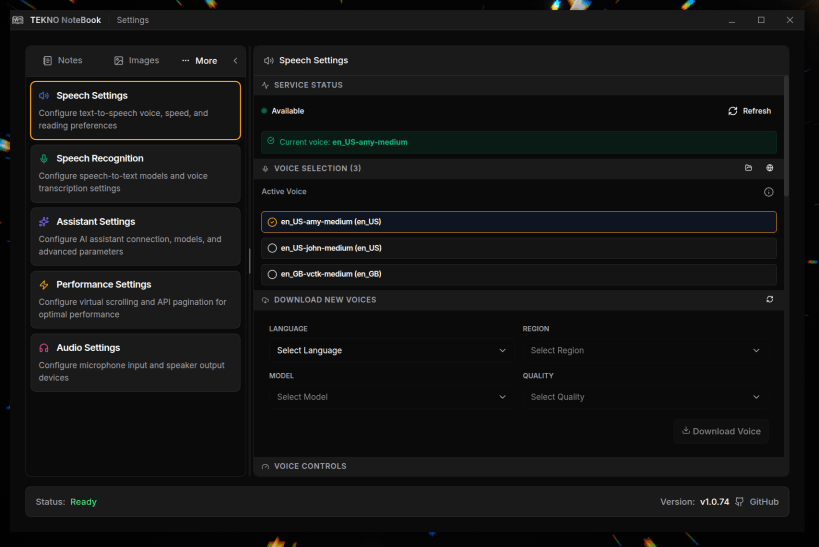Select the Speech Settings card
819x547 pixels.
coord(135,110)
